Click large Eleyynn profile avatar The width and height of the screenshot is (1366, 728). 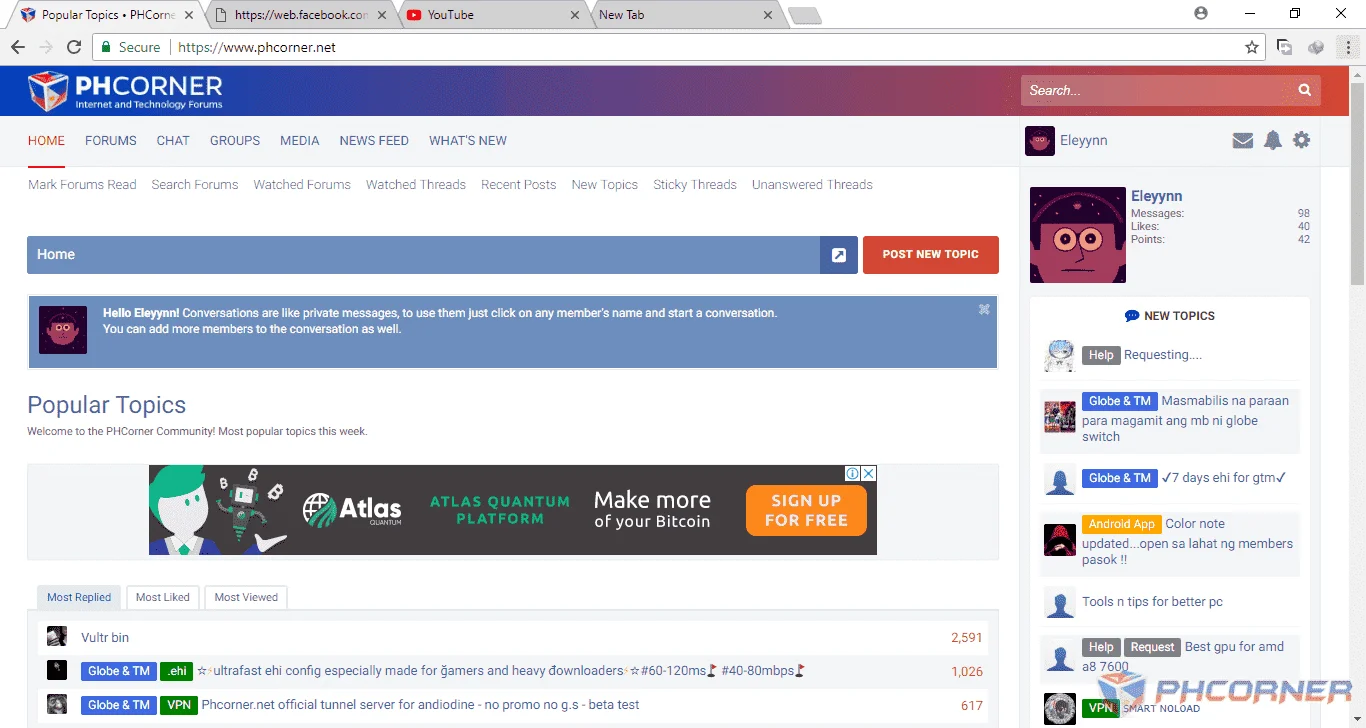pos(1078,235)
